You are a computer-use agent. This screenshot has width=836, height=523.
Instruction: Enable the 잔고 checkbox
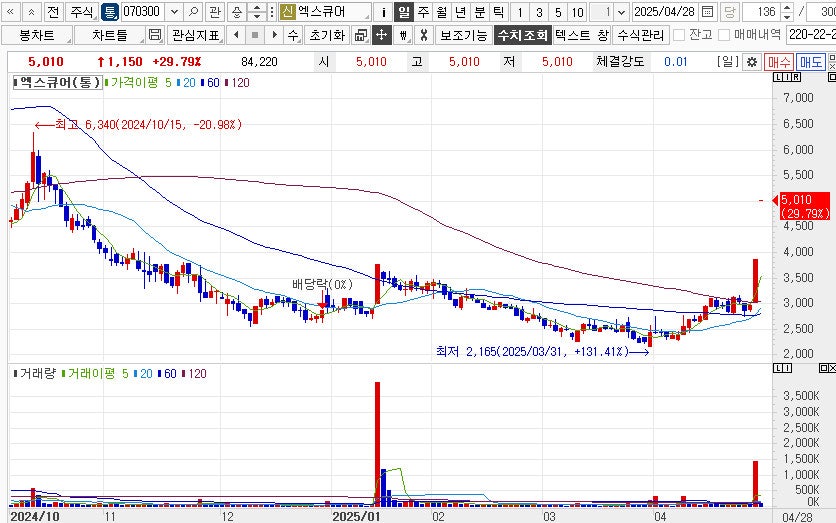[x=680, y=35]
